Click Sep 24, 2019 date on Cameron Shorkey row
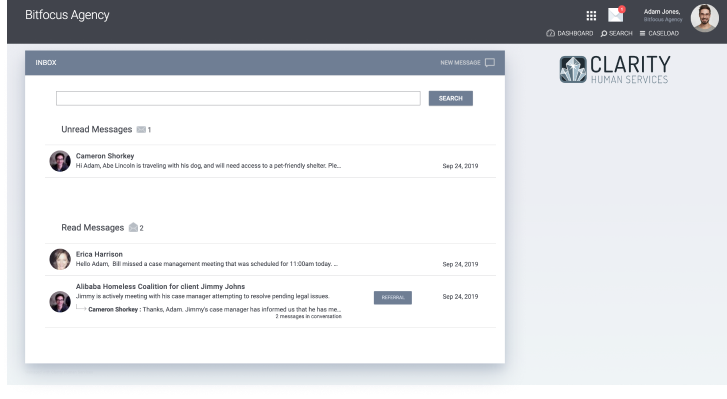The width and height of the screenshot is (727, 399). (x=460, y=166)
